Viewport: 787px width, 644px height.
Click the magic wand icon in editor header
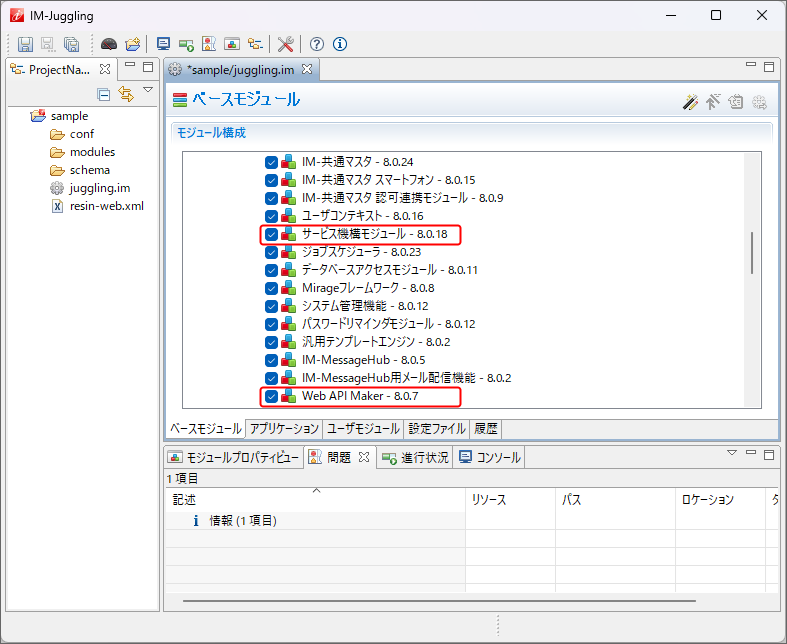pyautogui.click(x=690, y=102)
